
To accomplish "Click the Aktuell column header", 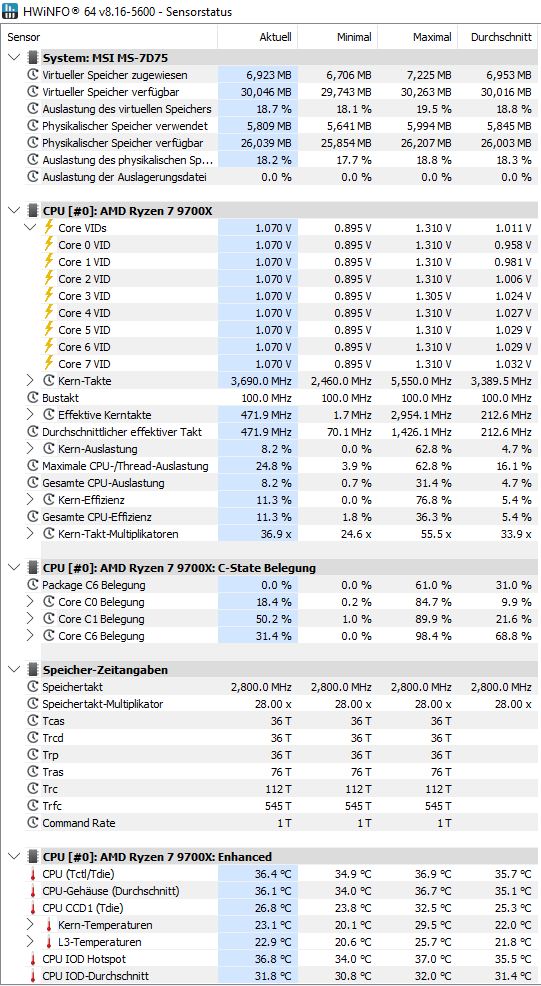I will [x=258, y=37].
